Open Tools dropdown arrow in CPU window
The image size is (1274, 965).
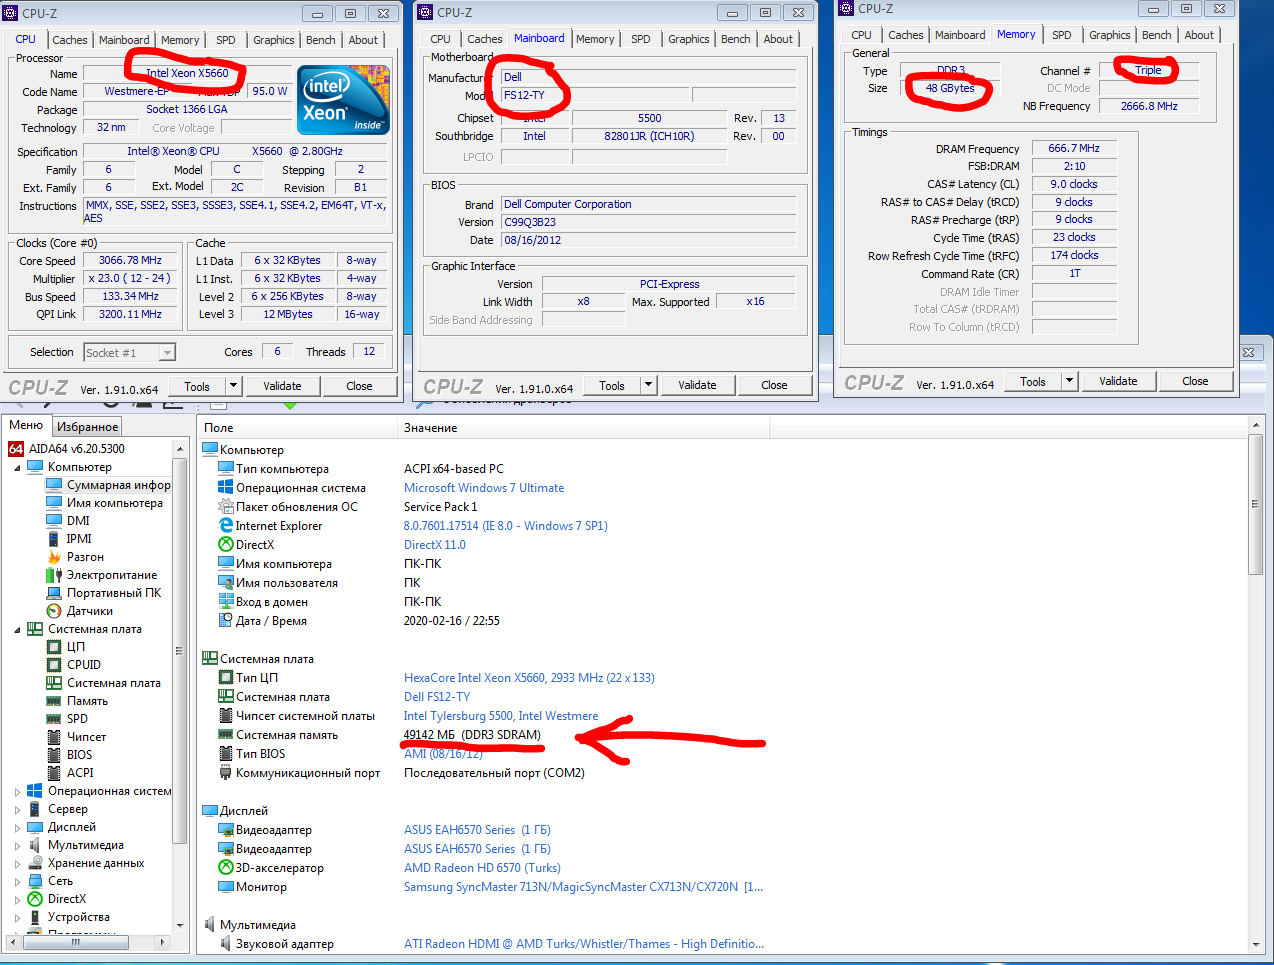pyautogui.click(x=234, y=386)
